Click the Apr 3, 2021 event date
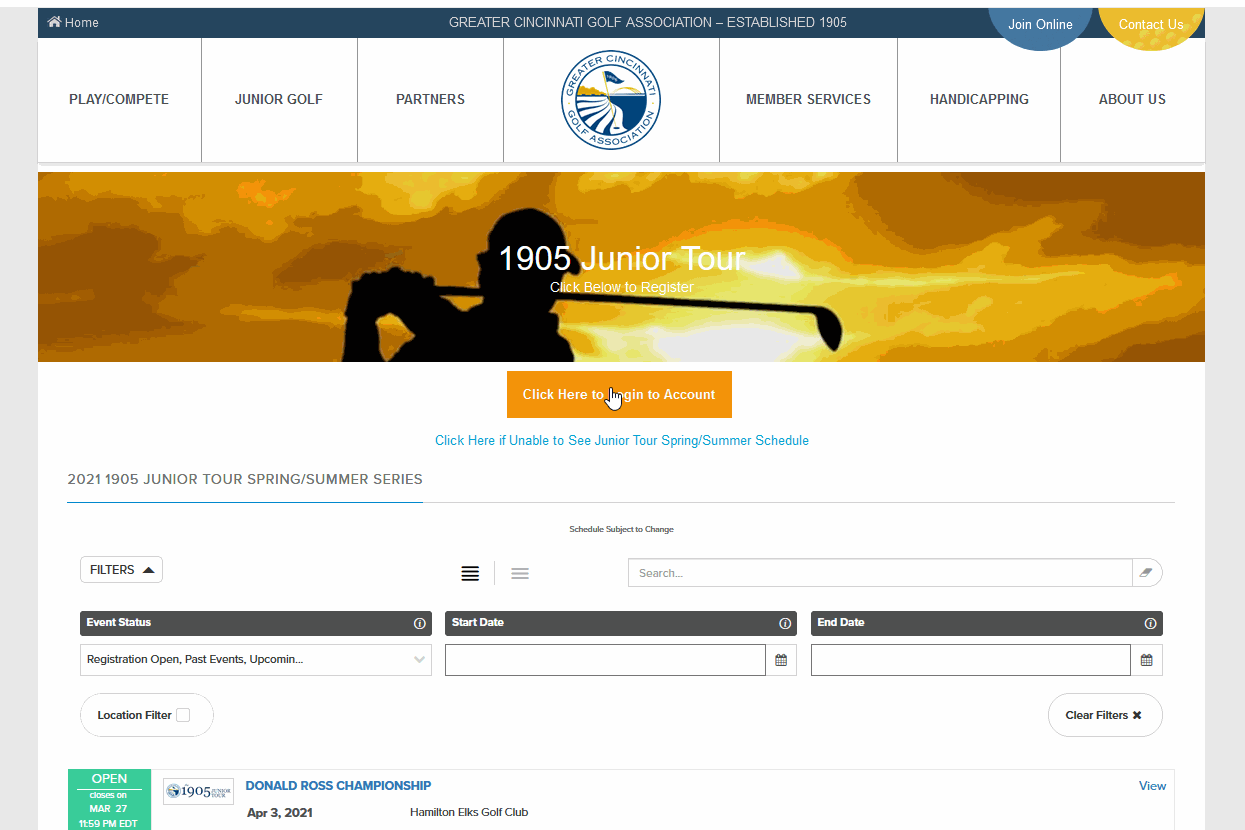1245x830 pixels. pos(280,812)
